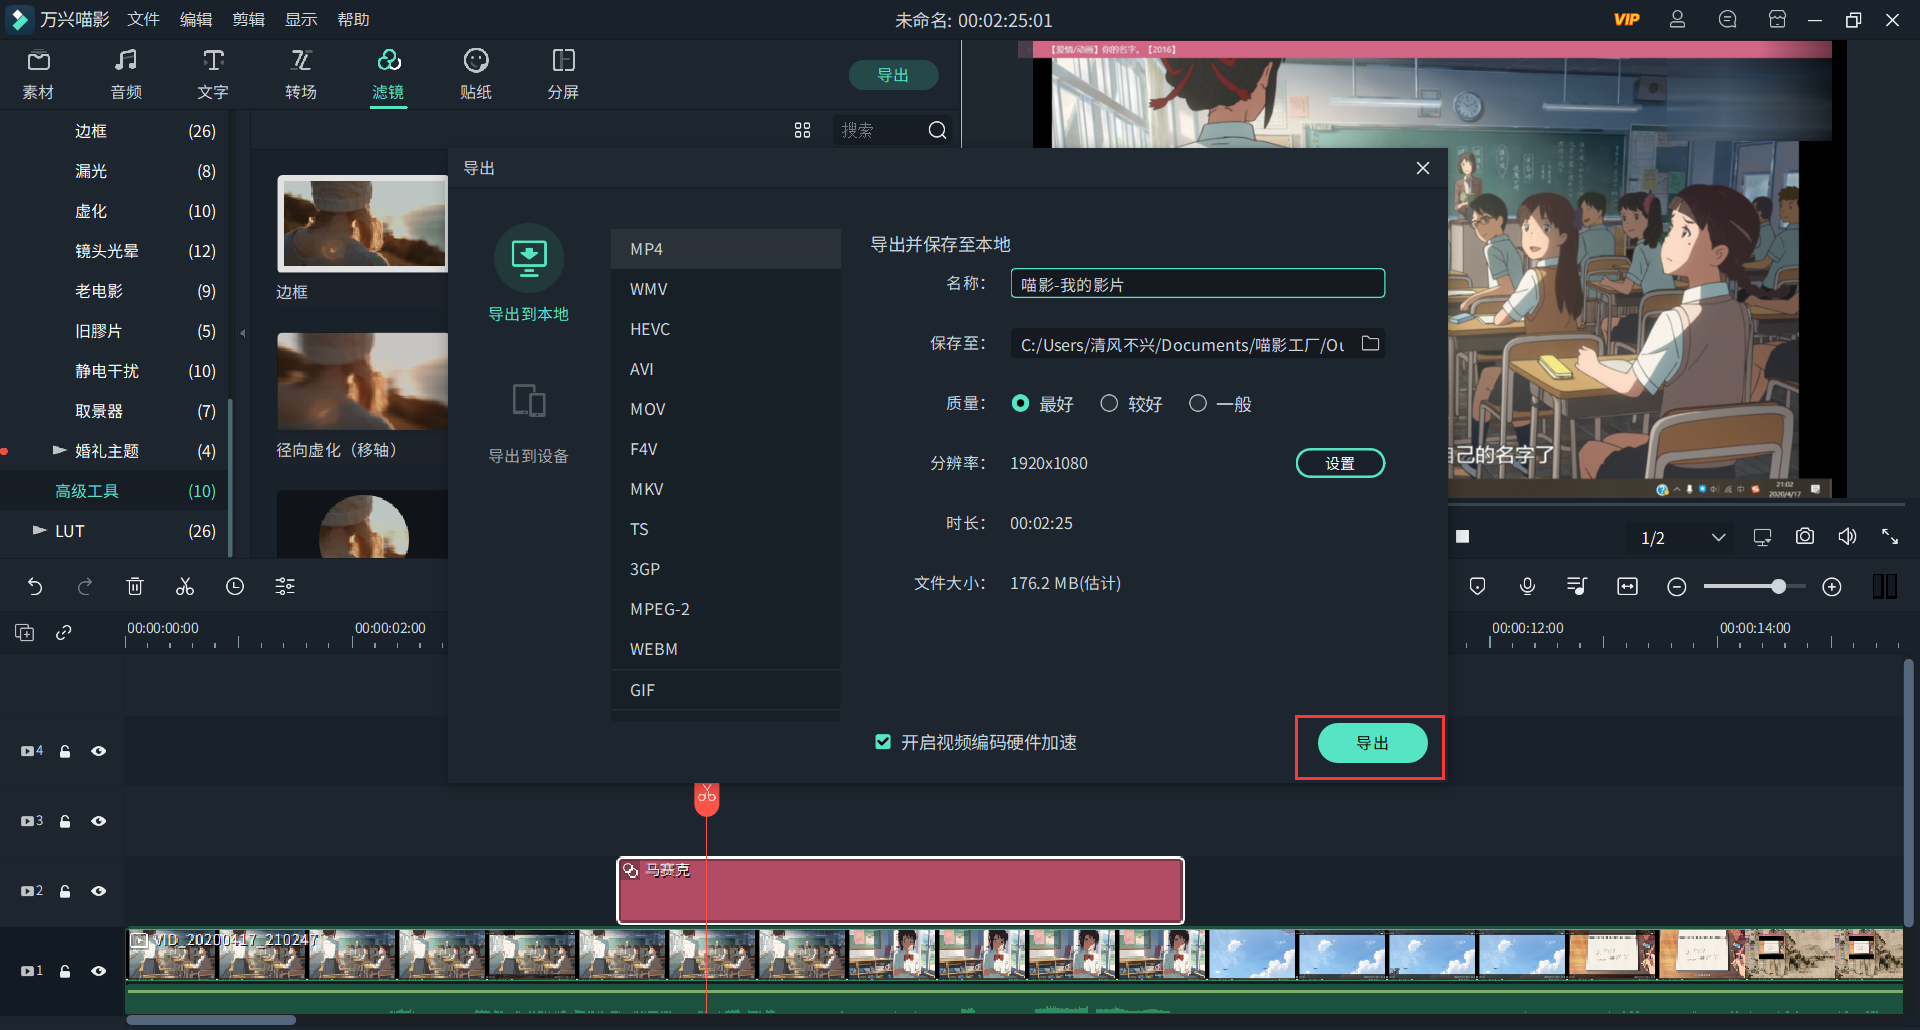Open the 帮助 menu in the menu bar

tap(352, 19)
